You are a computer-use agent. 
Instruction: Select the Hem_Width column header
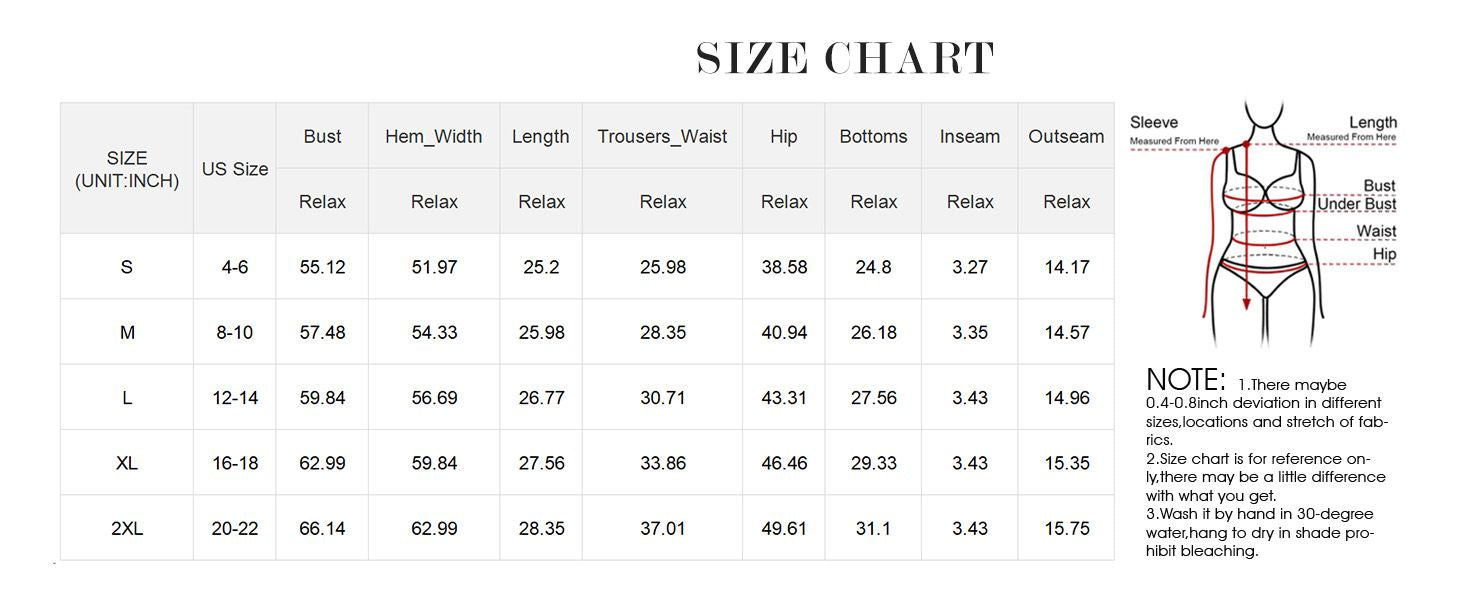(433, 137)
